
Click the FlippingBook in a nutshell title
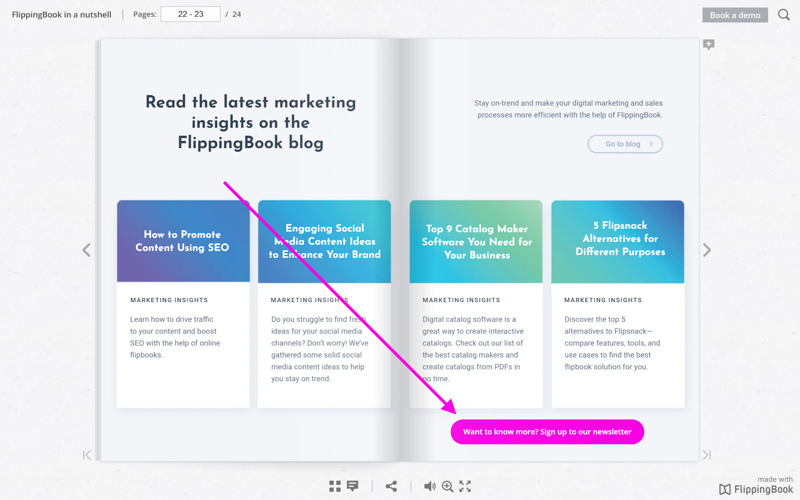tap(61, 15)
